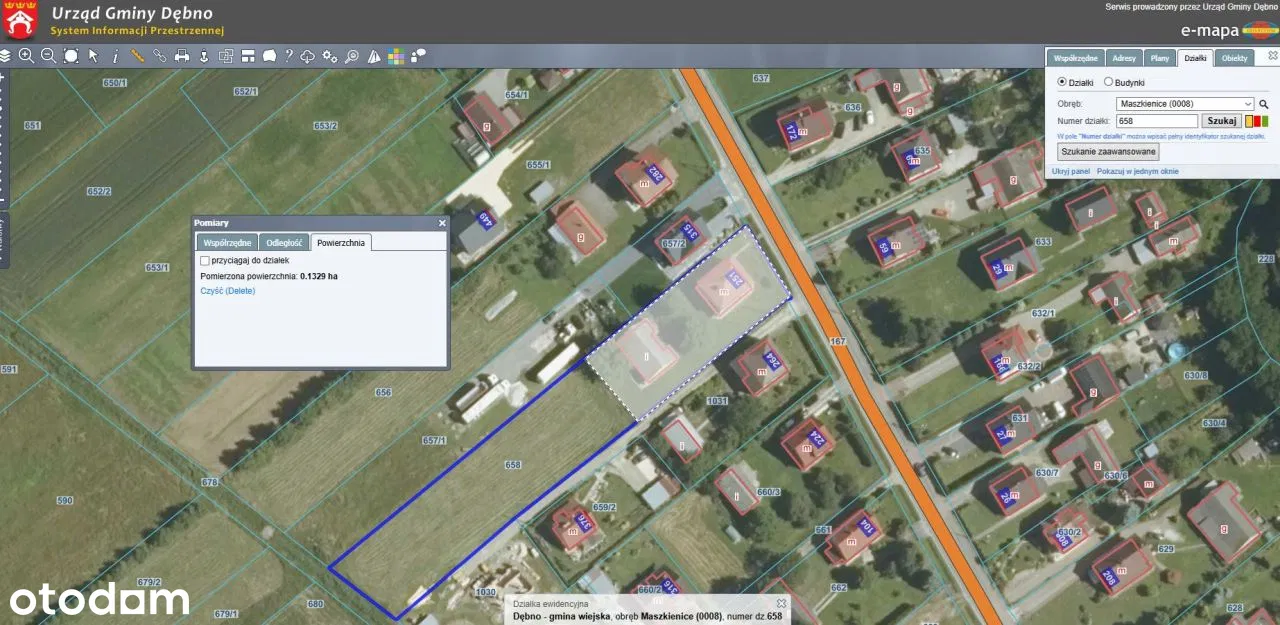This screenshot has width=1280, height=625.
Task: Switch to the Adresy tab
Action: pos(1124,58)
